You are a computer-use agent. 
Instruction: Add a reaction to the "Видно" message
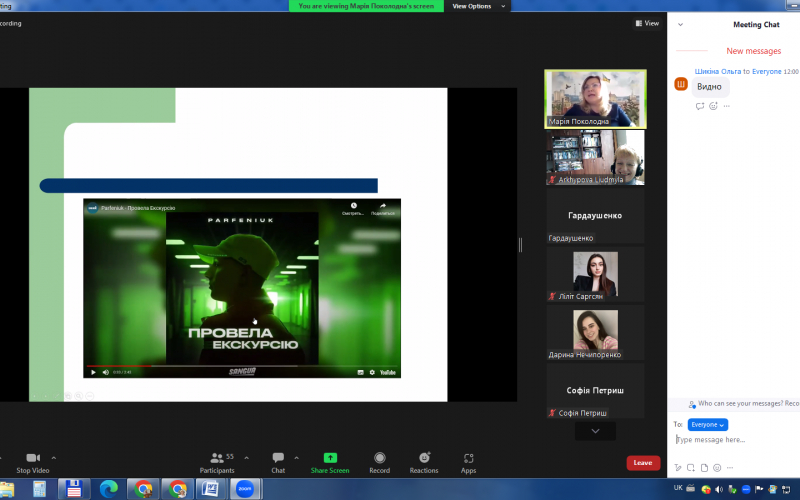point(713,106)
